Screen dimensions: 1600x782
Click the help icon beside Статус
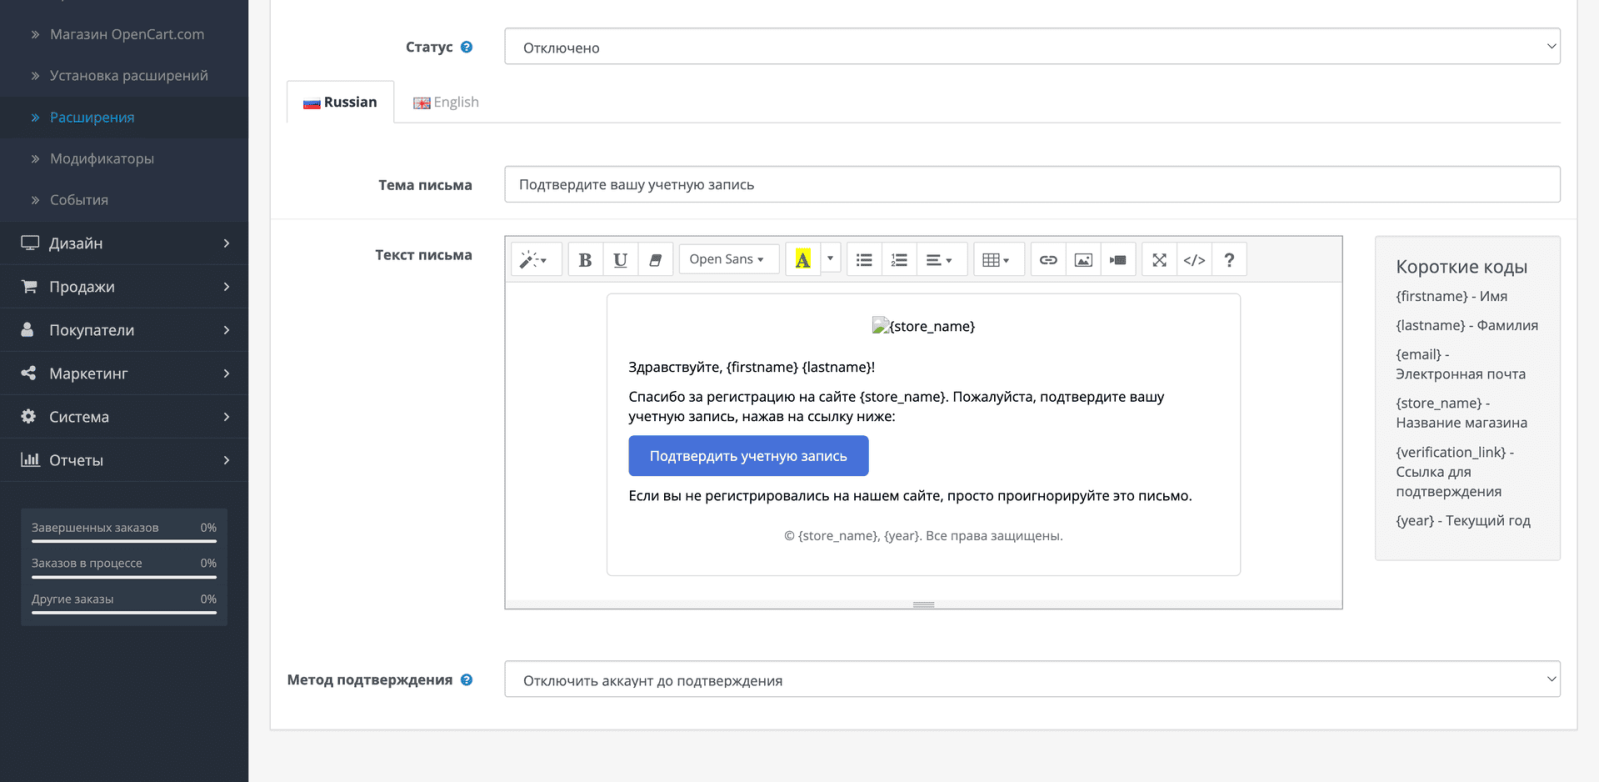pyautogui.click(x=466, y=47)
